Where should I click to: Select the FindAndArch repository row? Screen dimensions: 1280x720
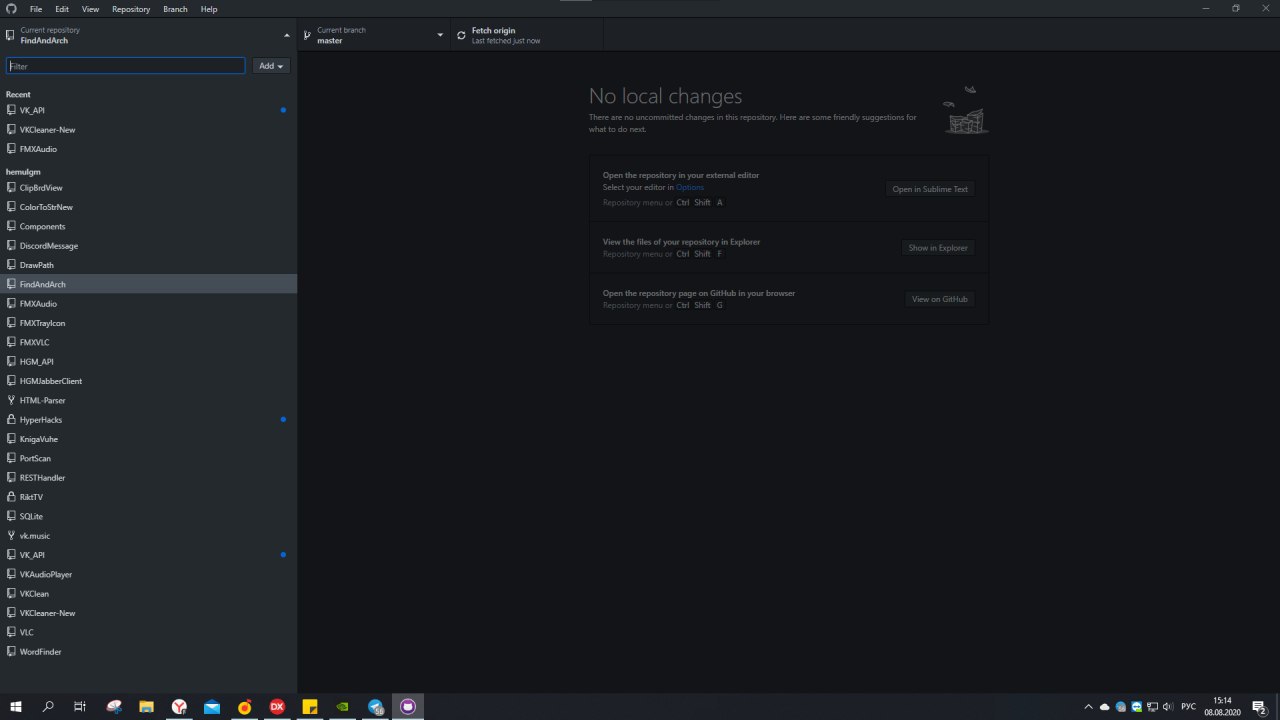tap(148, 284)
